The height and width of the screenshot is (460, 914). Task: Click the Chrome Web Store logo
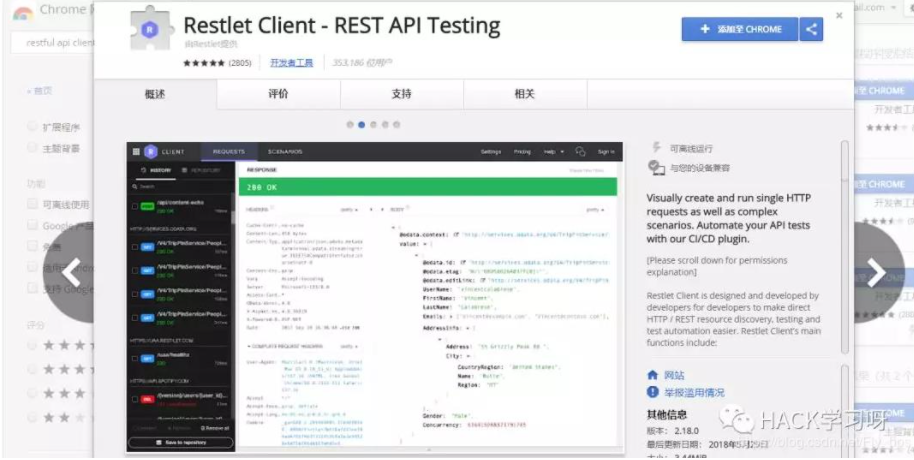(23, 12)
